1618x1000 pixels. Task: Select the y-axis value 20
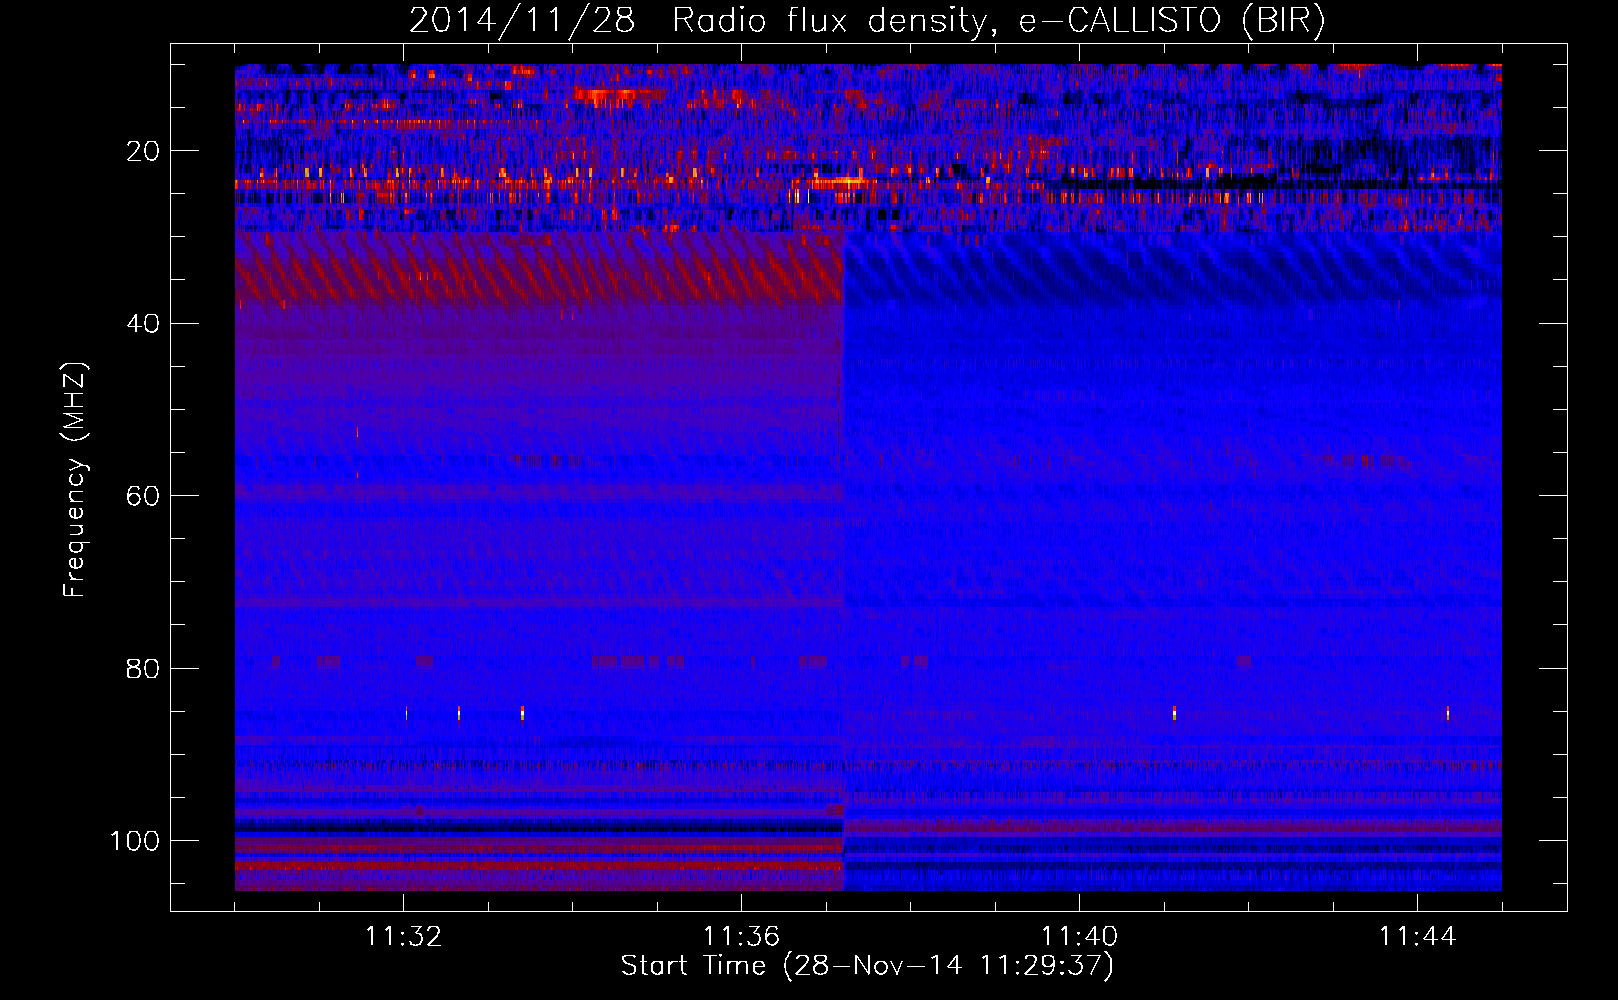[x=143, y=151]
